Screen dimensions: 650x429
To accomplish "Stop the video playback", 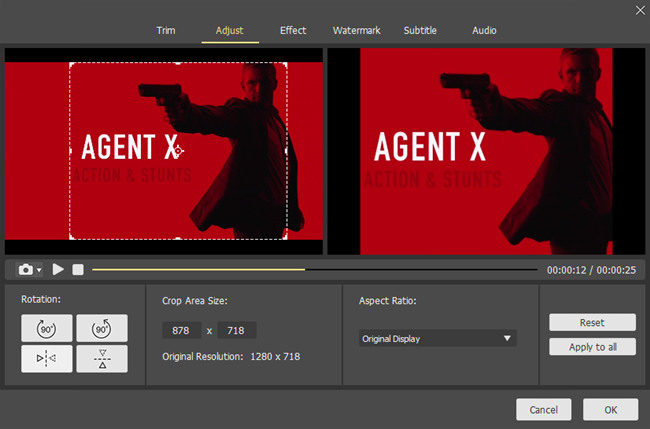I will pos(78,270).
